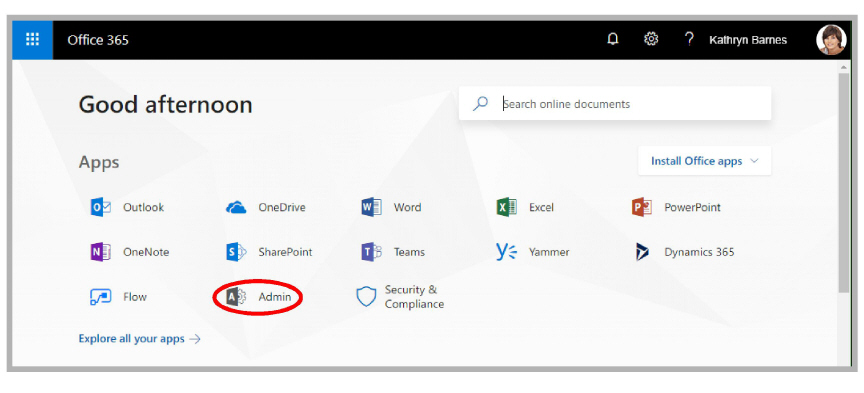Viewport: 864px width, 393px height.
Task: Expand the Install Office apps dropdown
Action: coord(705,161)
